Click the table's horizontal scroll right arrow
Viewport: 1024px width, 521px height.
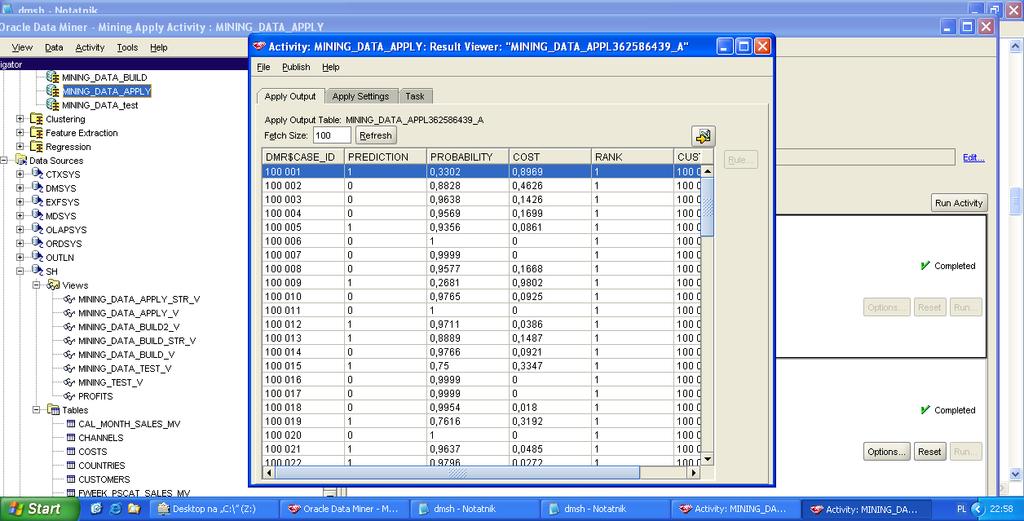tap(694, 472)
